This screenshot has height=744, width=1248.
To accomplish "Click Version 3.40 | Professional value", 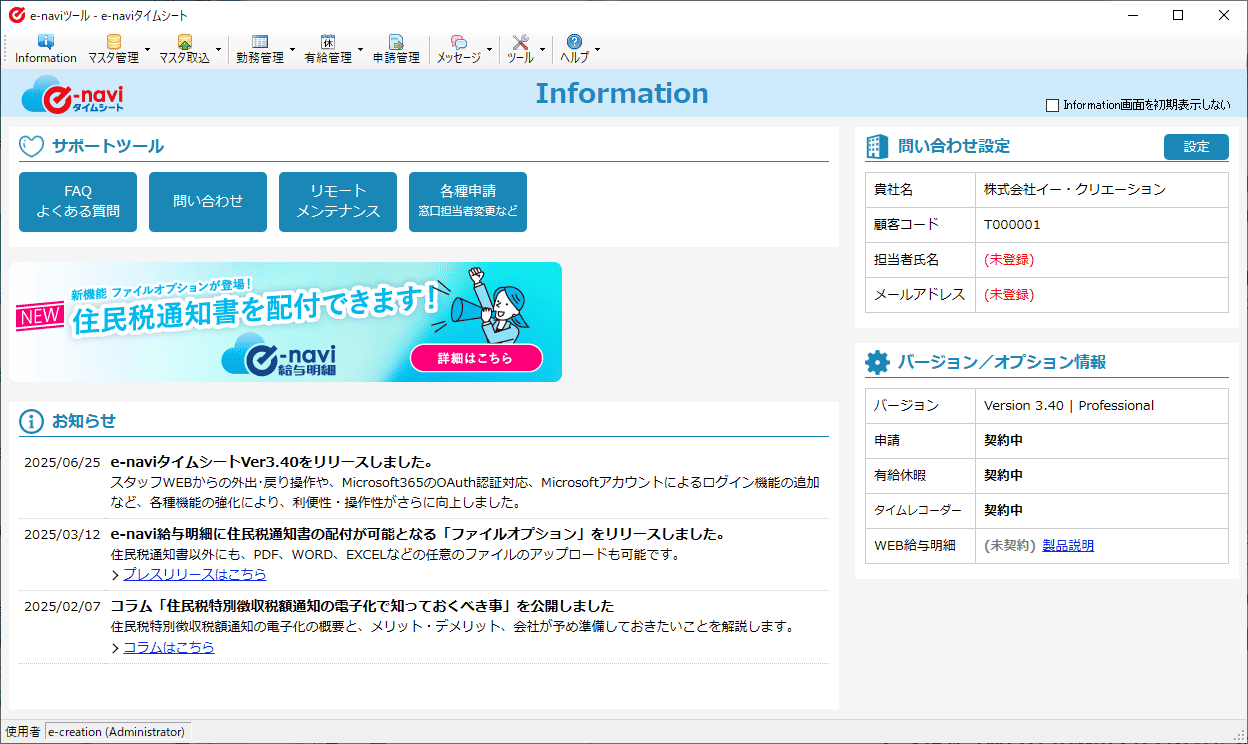I will [x=1069, y=406].
